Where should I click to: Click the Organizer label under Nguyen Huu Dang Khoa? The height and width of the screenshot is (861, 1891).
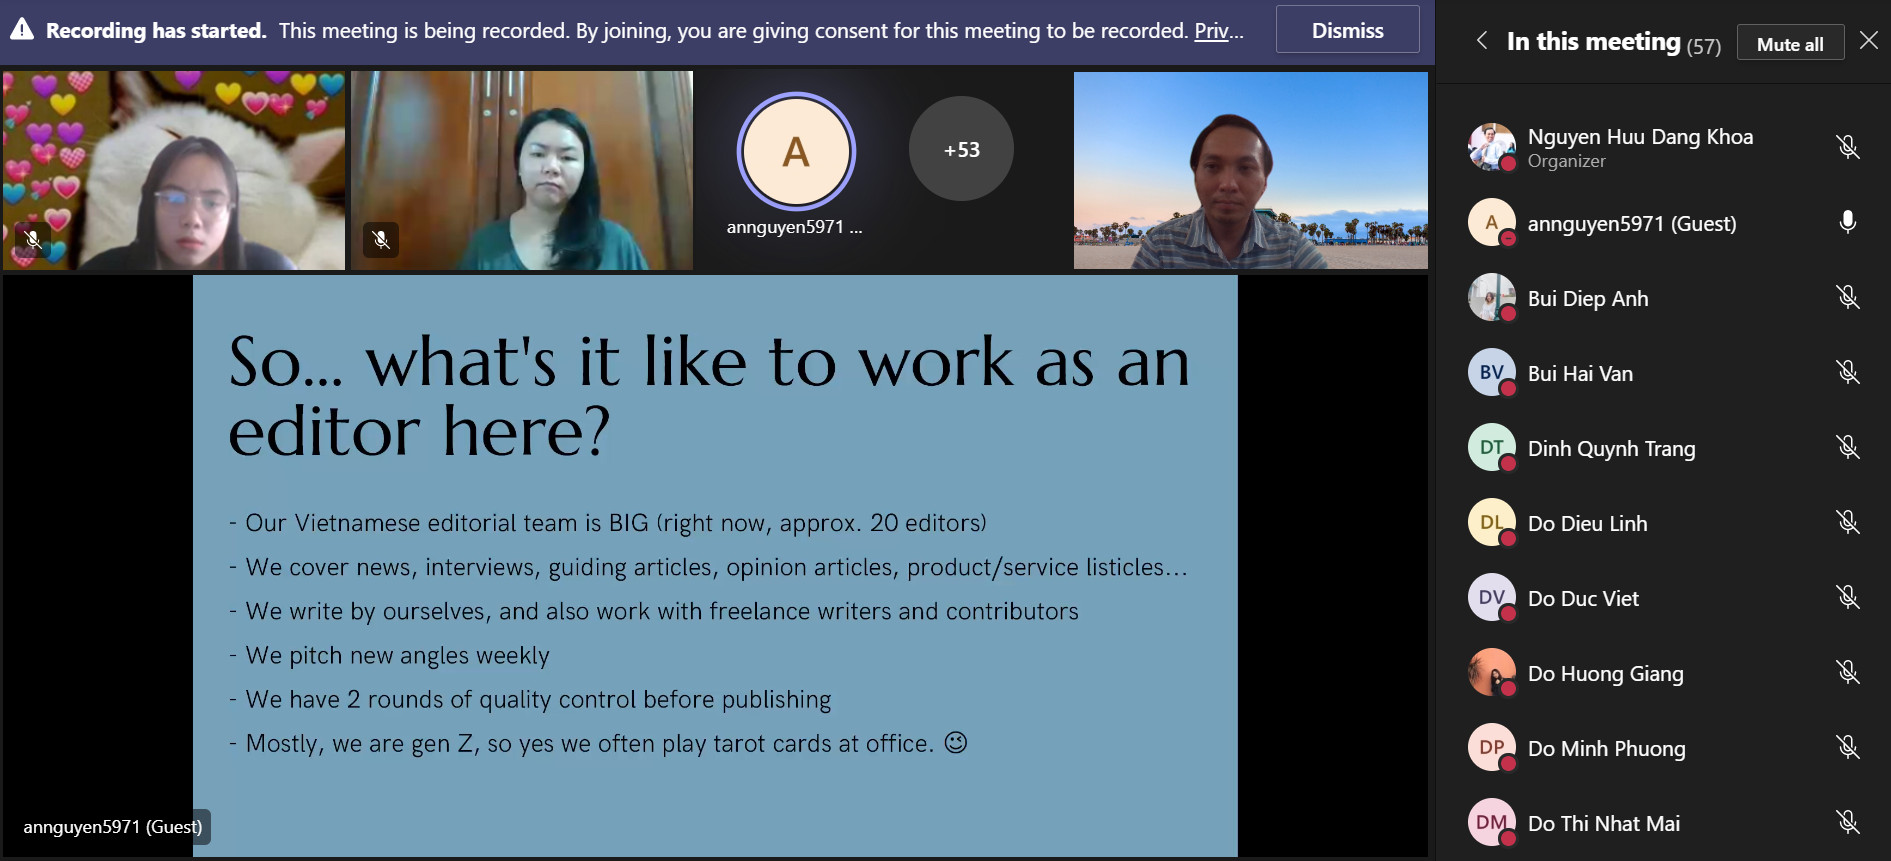1566,162
